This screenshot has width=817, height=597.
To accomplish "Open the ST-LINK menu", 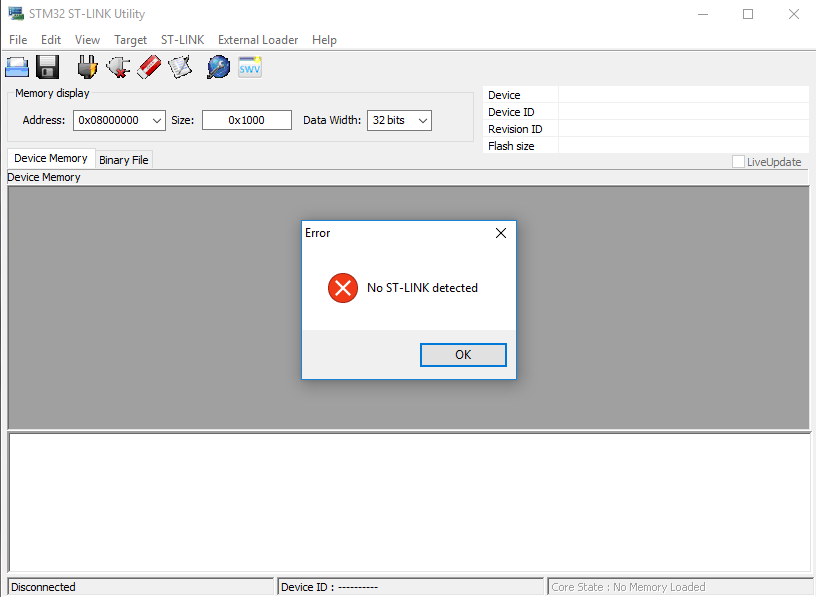I will point(182,40).
